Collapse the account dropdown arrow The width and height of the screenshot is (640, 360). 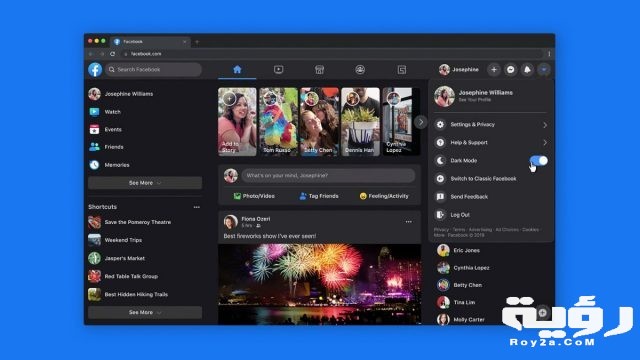(544, 70)
